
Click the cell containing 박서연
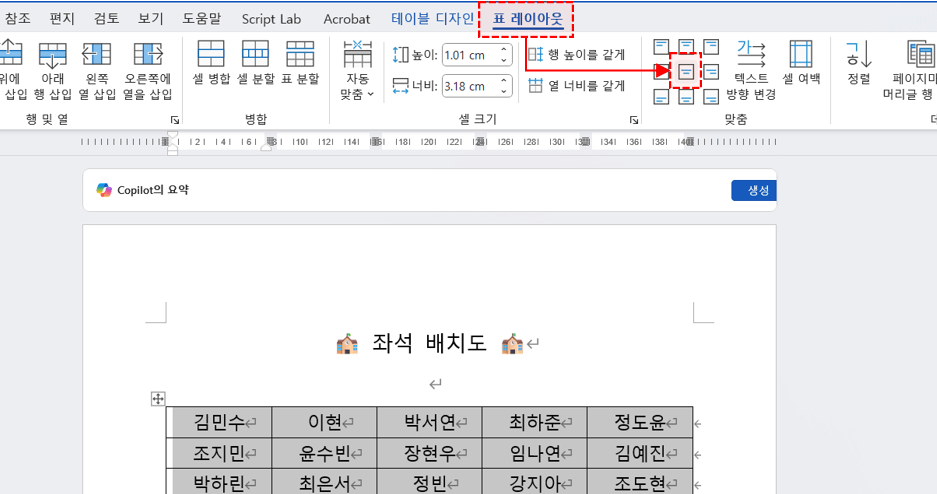pos(430,422)
